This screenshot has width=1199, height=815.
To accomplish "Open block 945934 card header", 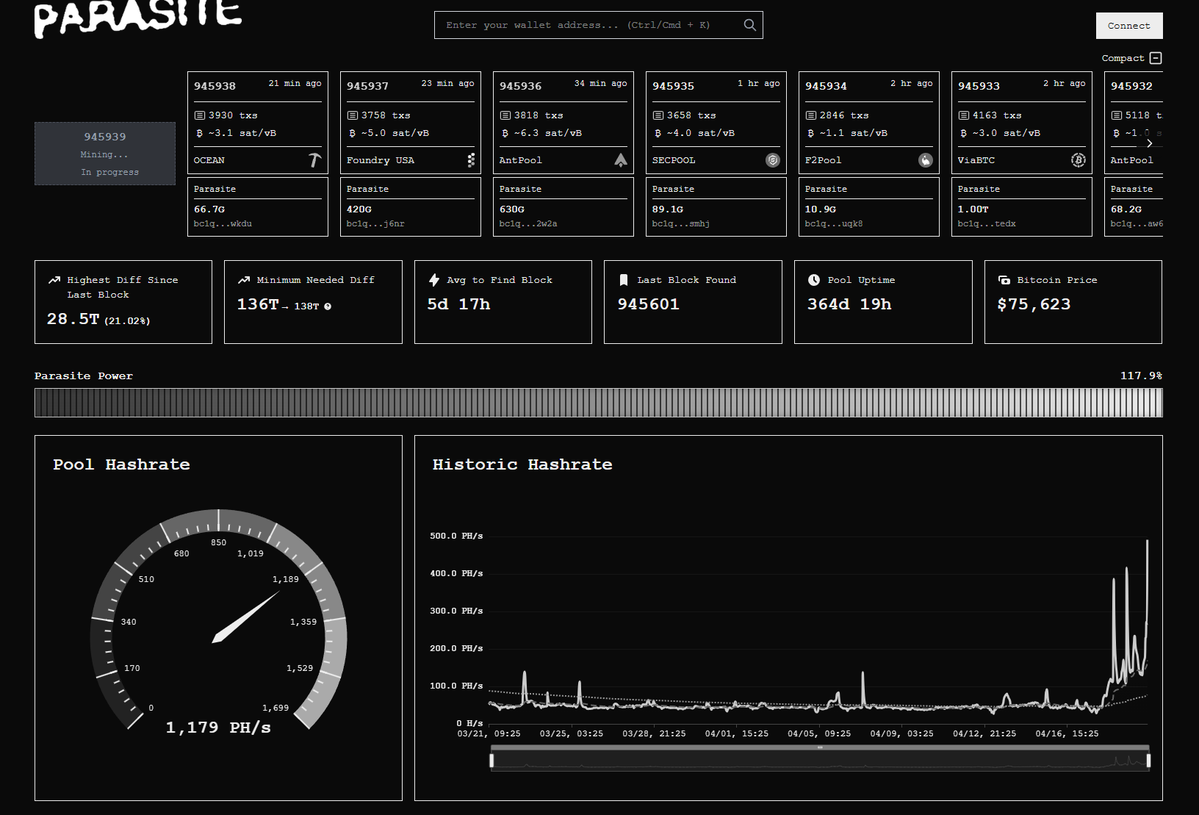I will [x=869, y=85].
